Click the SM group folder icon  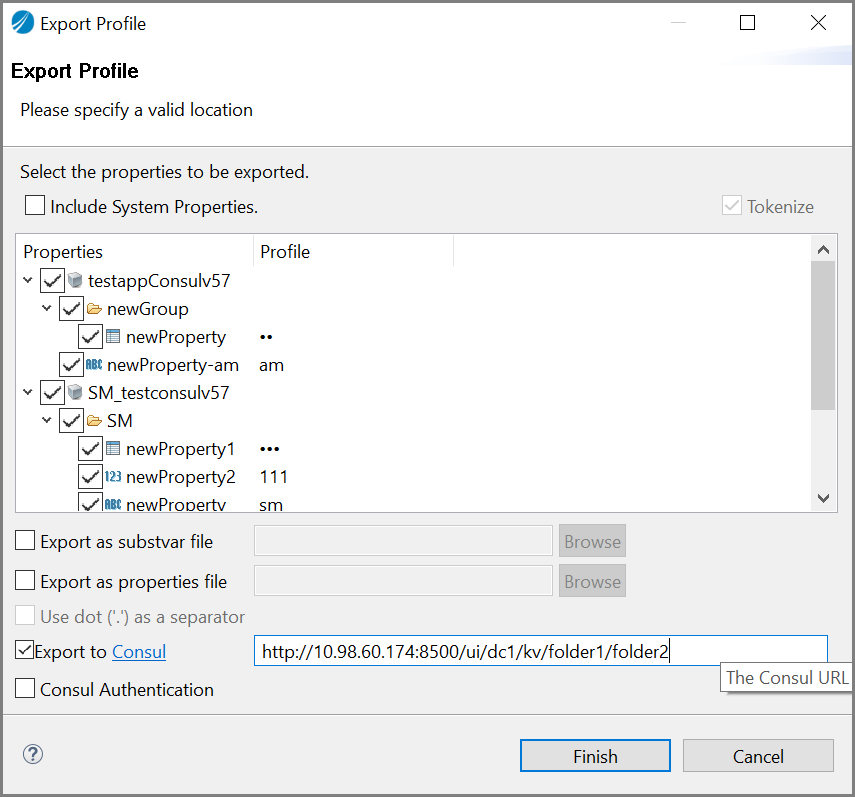point(95,421)
